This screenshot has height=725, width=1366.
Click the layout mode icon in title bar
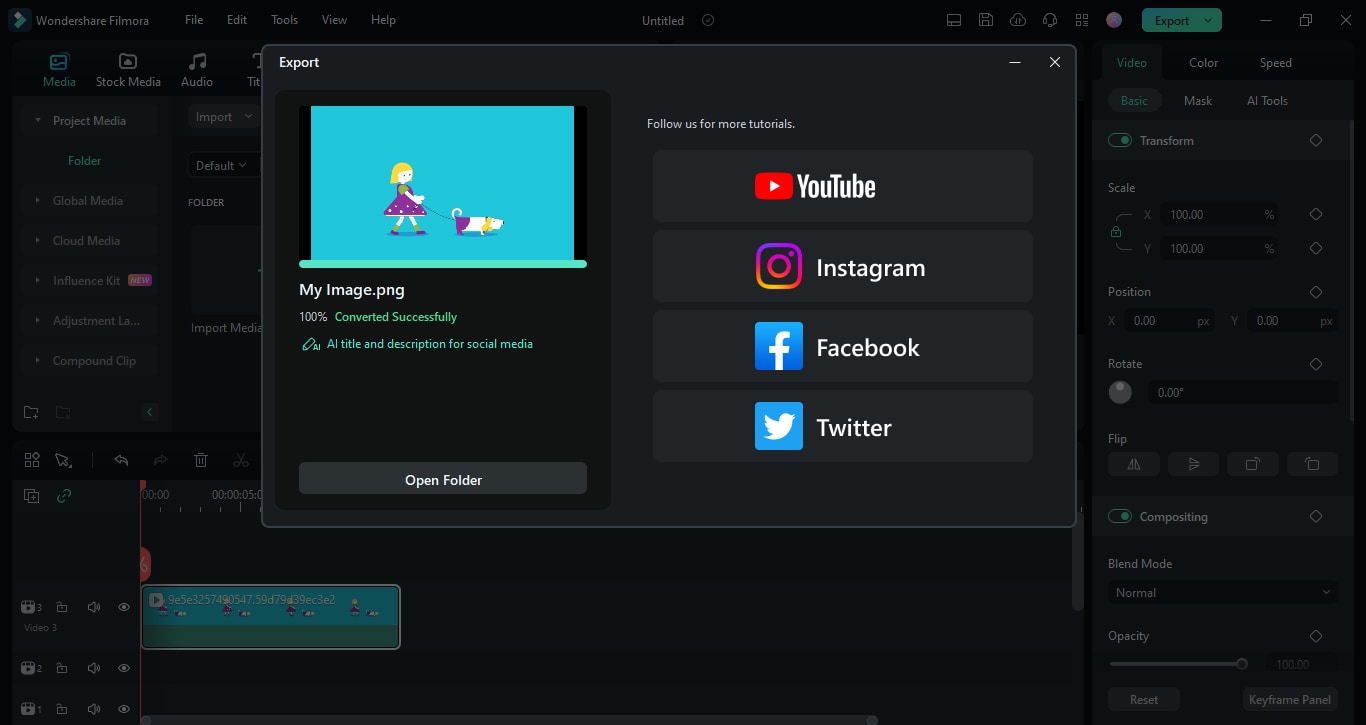click(x=954, y=20)
